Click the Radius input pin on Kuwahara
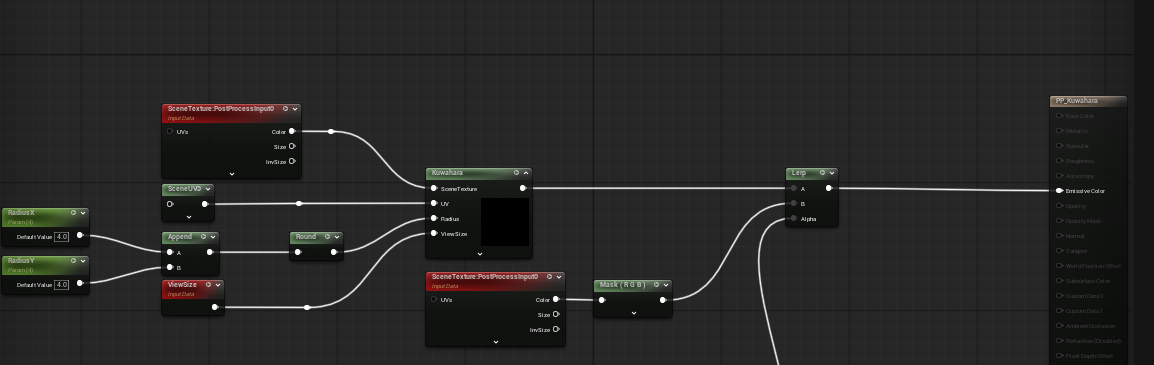The height and width of the screenshot is (365, 1154). (x=434, y=219)
